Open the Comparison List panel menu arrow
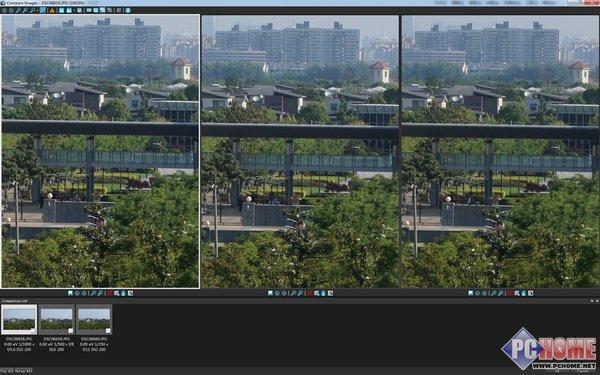Screen dimensions: 600x375 (592, 301)
